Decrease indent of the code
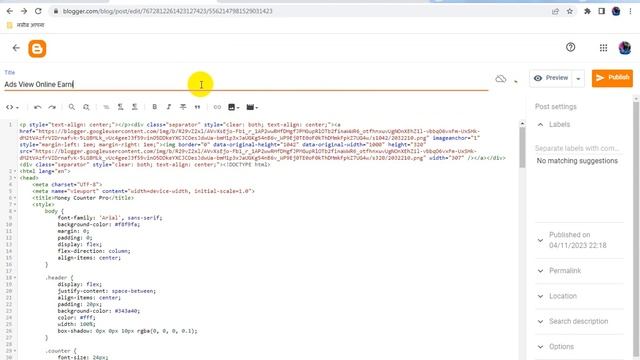 [x=135, y=107]
